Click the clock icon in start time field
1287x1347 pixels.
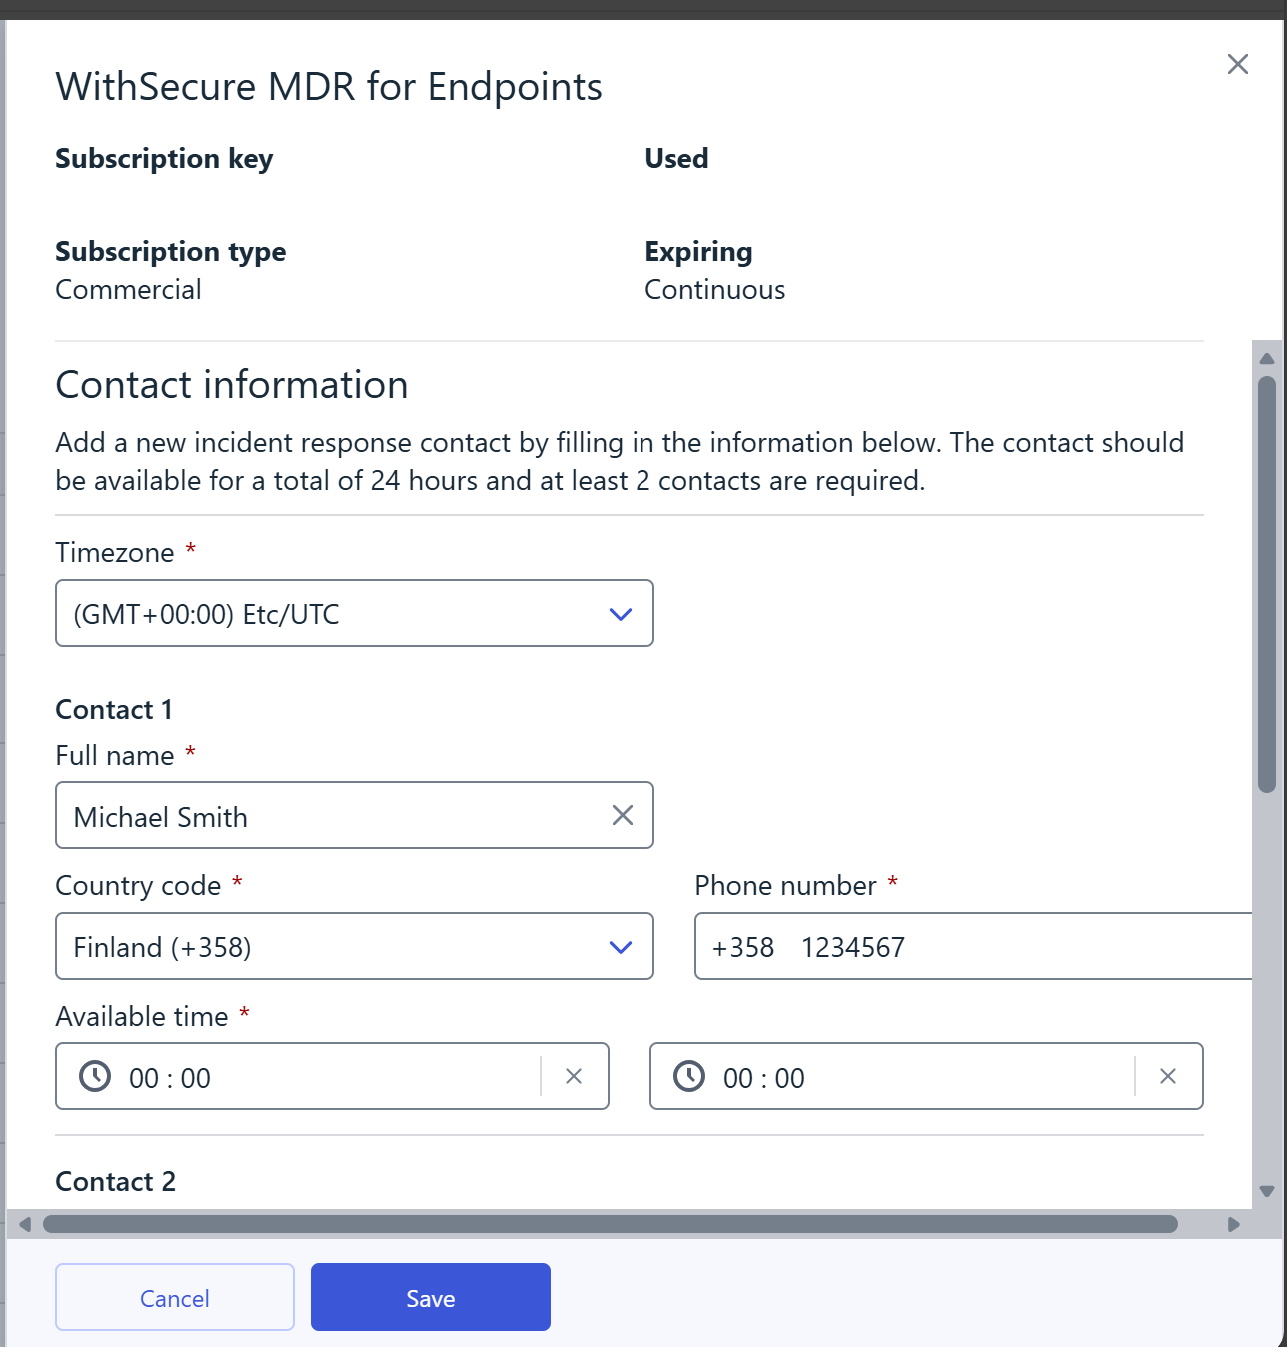(x=95, y=1077)
